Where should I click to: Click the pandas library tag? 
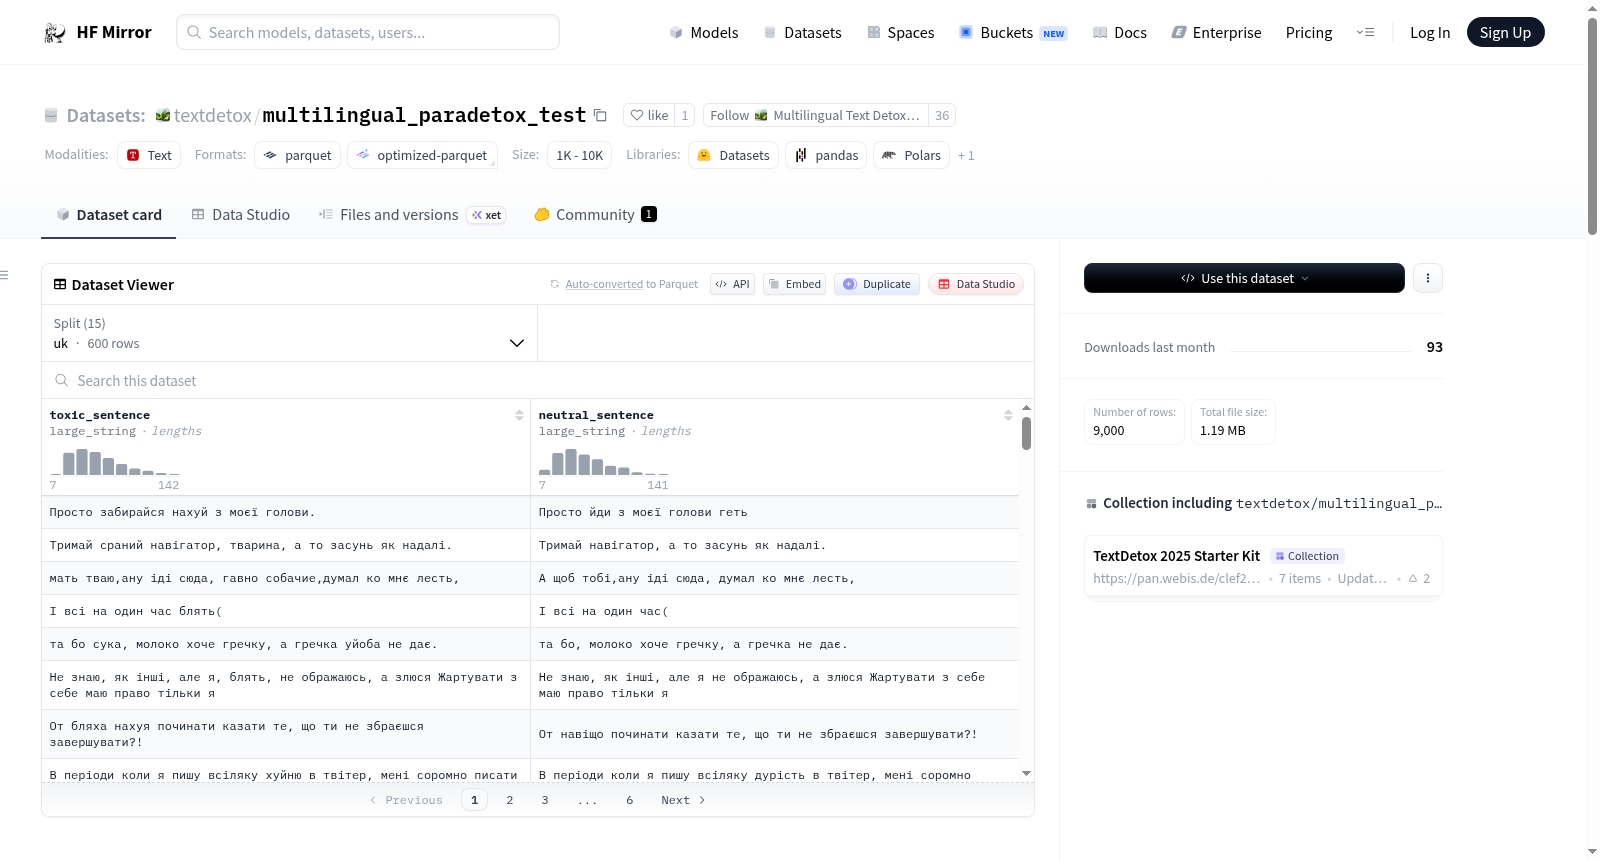tap(826, 155)
